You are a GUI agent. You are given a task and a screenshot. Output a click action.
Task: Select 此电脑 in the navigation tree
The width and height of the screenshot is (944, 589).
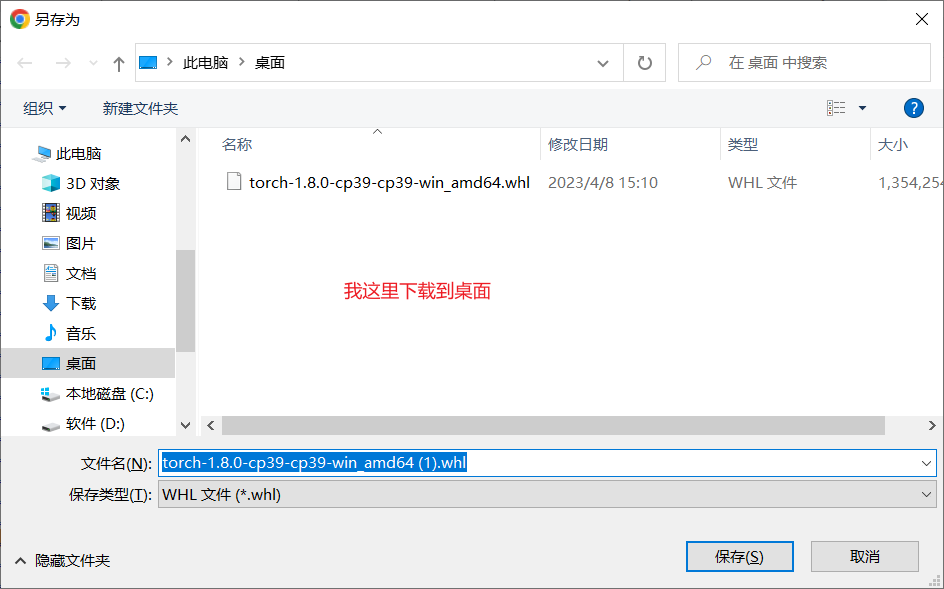coord(78,154)
